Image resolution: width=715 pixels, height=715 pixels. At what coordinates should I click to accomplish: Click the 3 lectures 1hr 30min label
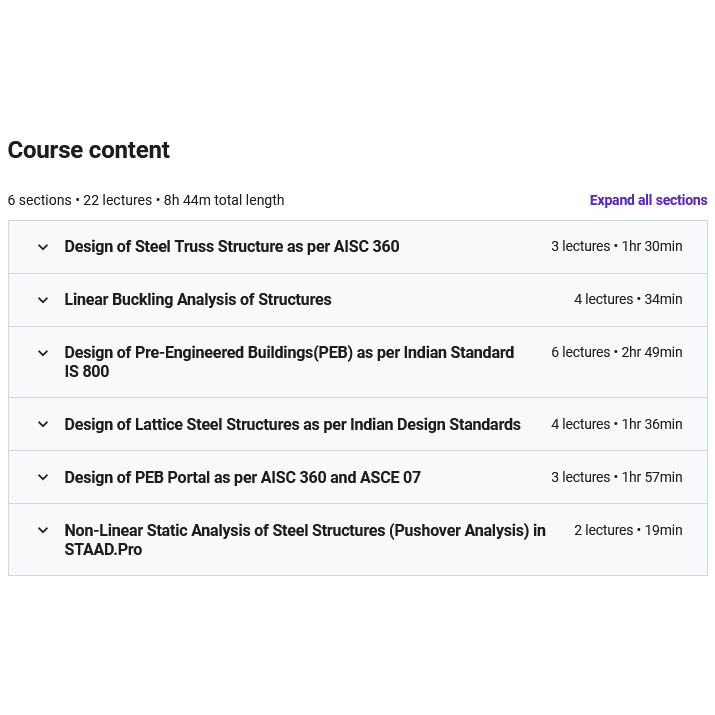point(616,246)
